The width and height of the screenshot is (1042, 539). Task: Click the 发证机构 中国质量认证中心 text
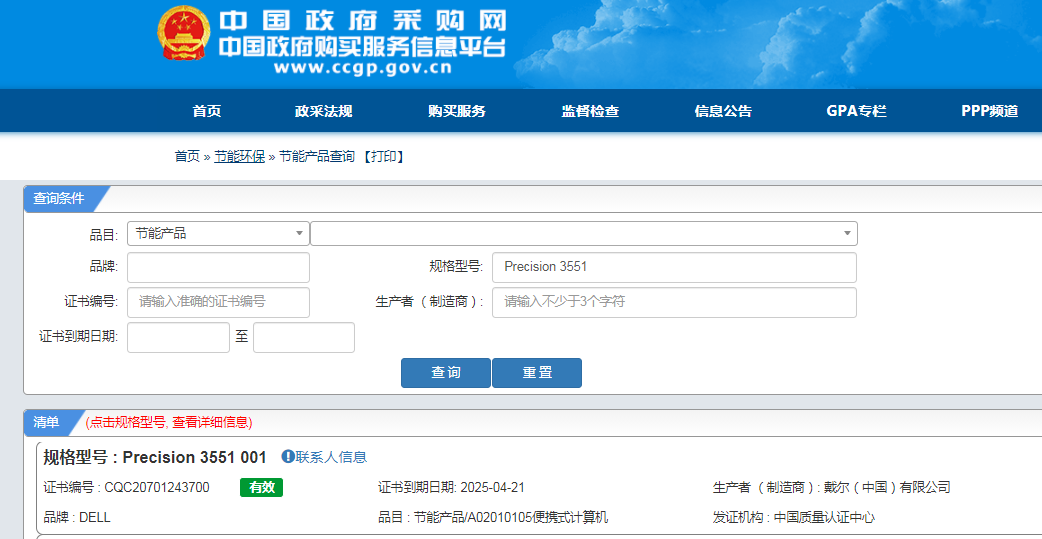click(x=793, y=518)
